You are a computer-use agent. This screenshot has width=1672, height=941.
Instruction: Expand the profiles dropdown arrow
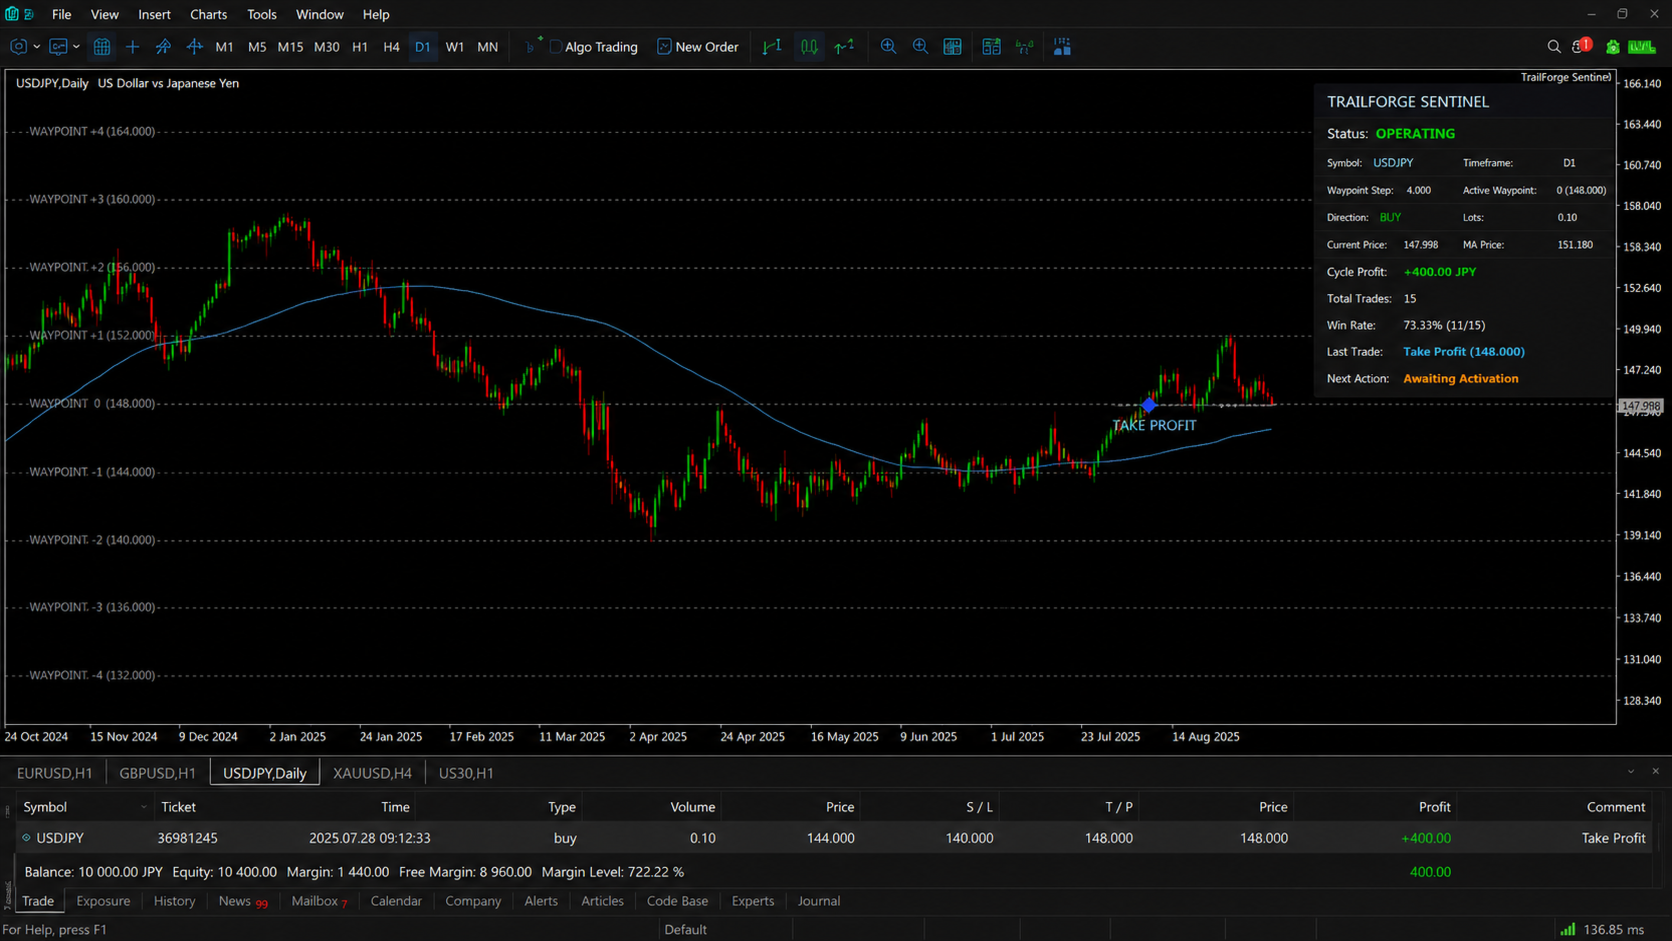click(76, 47)
